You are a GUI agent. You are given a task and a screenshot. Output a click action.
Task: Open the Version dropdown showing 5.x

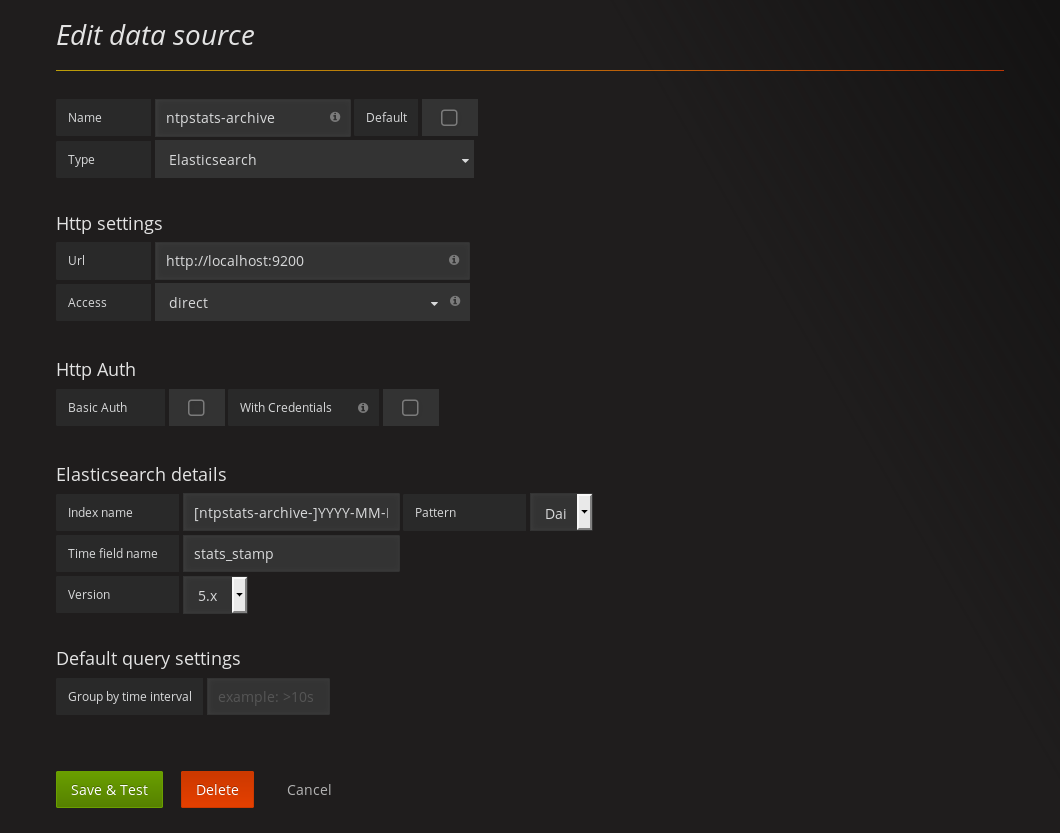click(x=215, y=595)
